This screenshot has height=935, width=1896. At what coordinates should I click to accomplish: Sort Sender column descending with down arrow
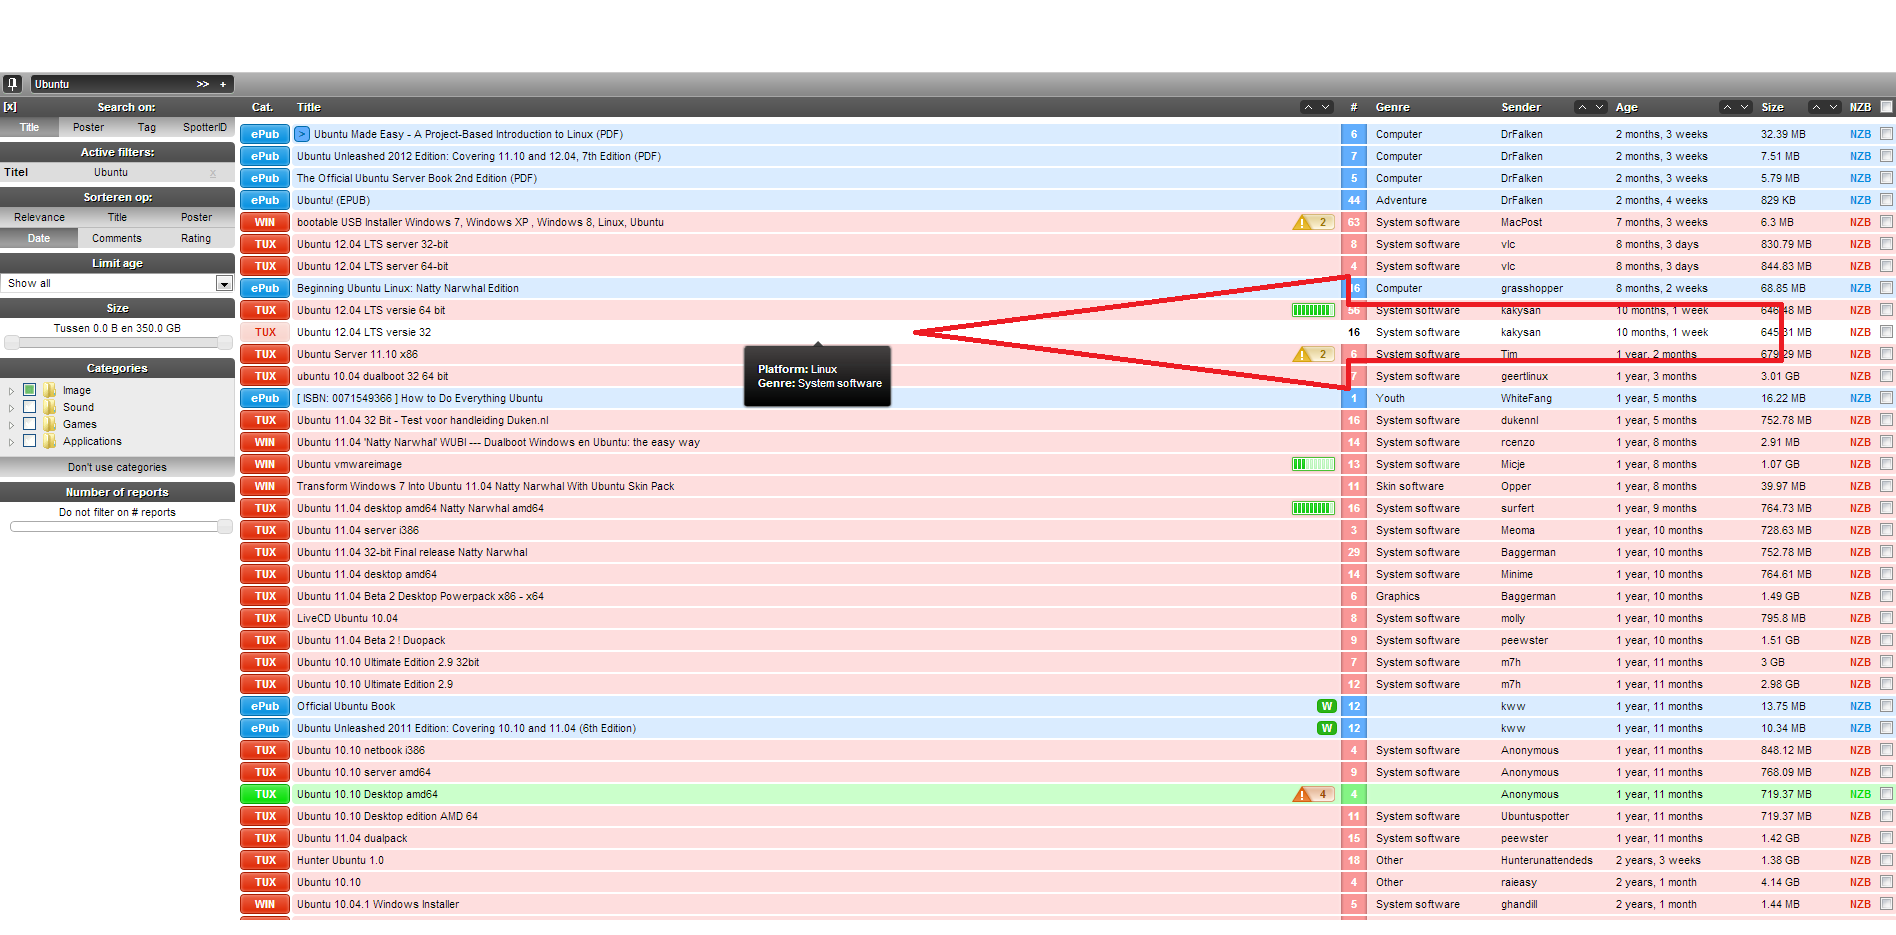[x=1600, y=107]
